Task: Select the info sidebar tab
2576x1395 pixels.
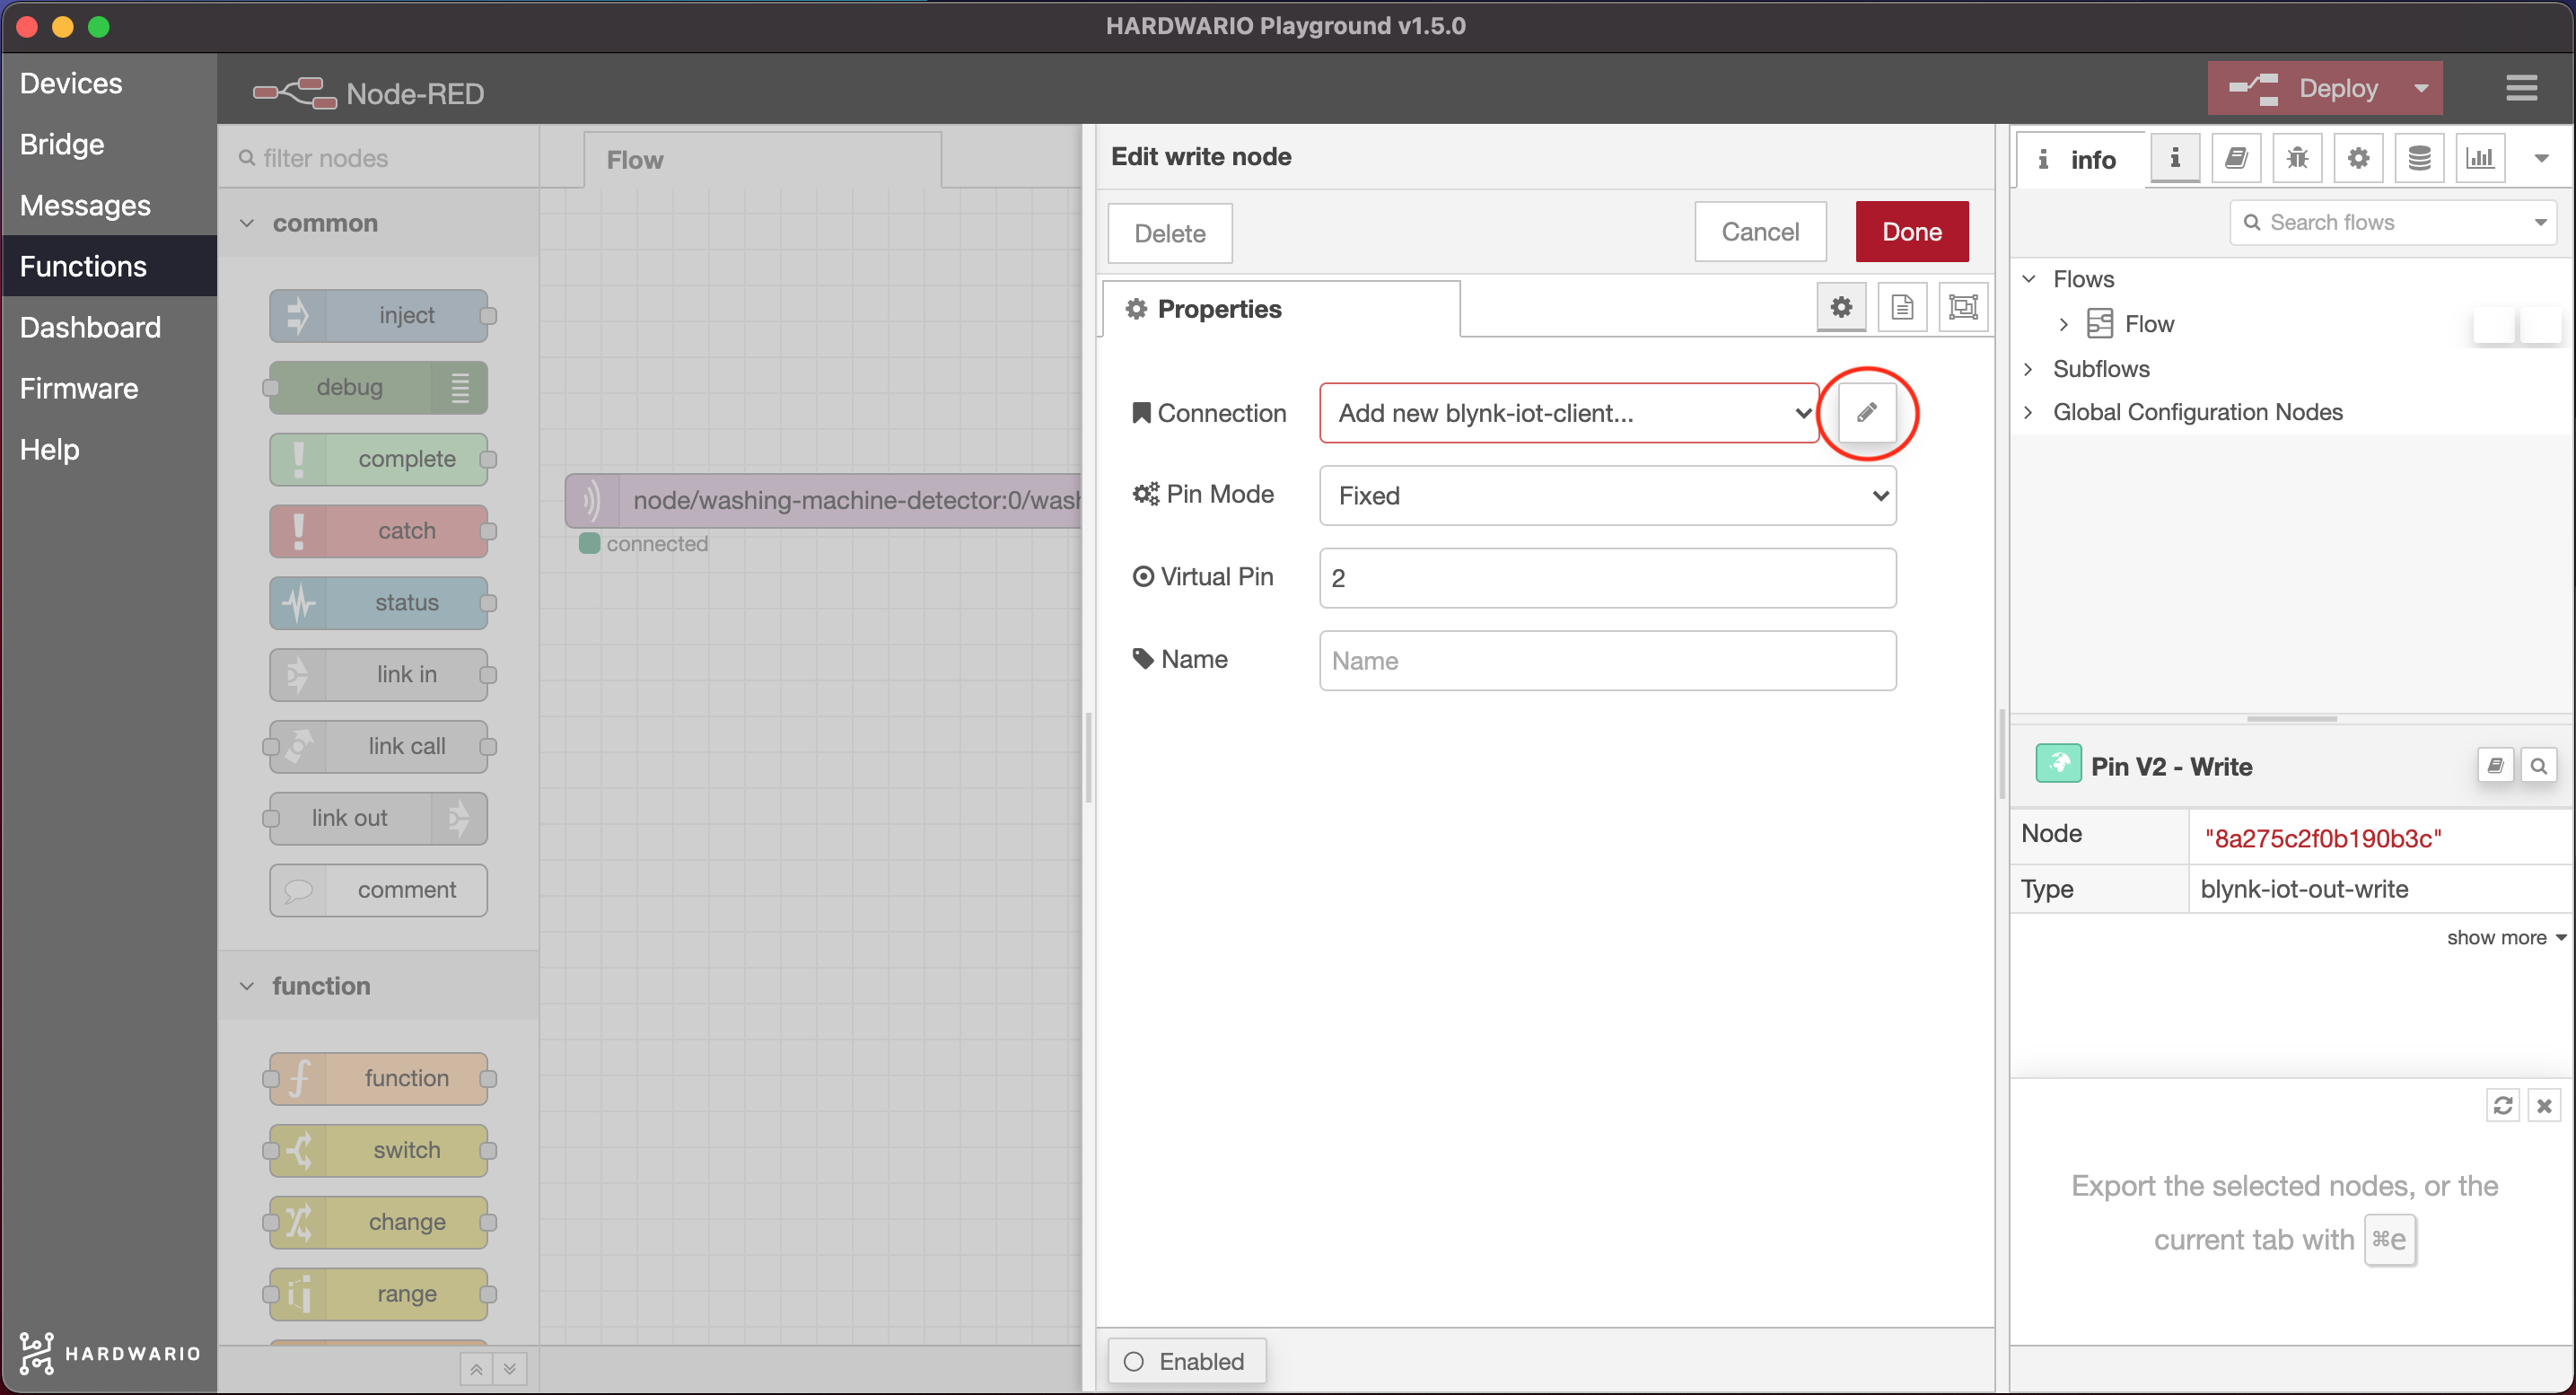Action: (2078, 159)
